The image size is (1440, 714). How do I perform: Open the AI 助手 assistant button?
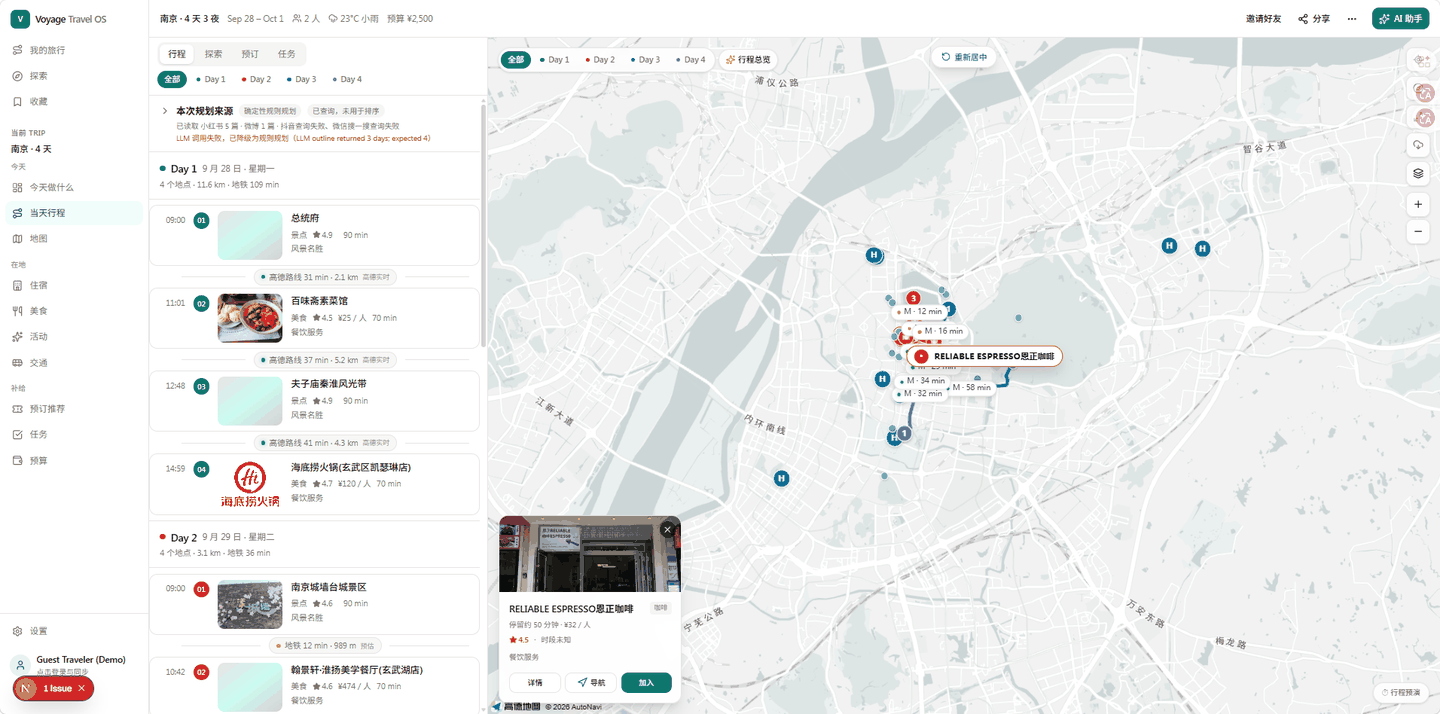point(1400,19)
